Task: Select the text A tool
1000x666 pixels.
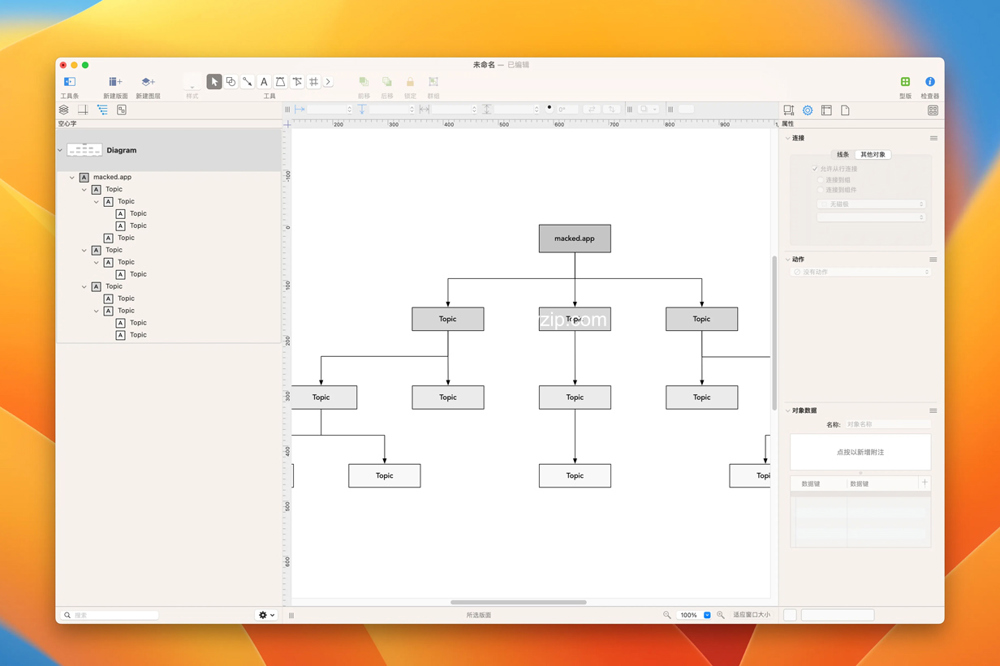Action: 263,82
